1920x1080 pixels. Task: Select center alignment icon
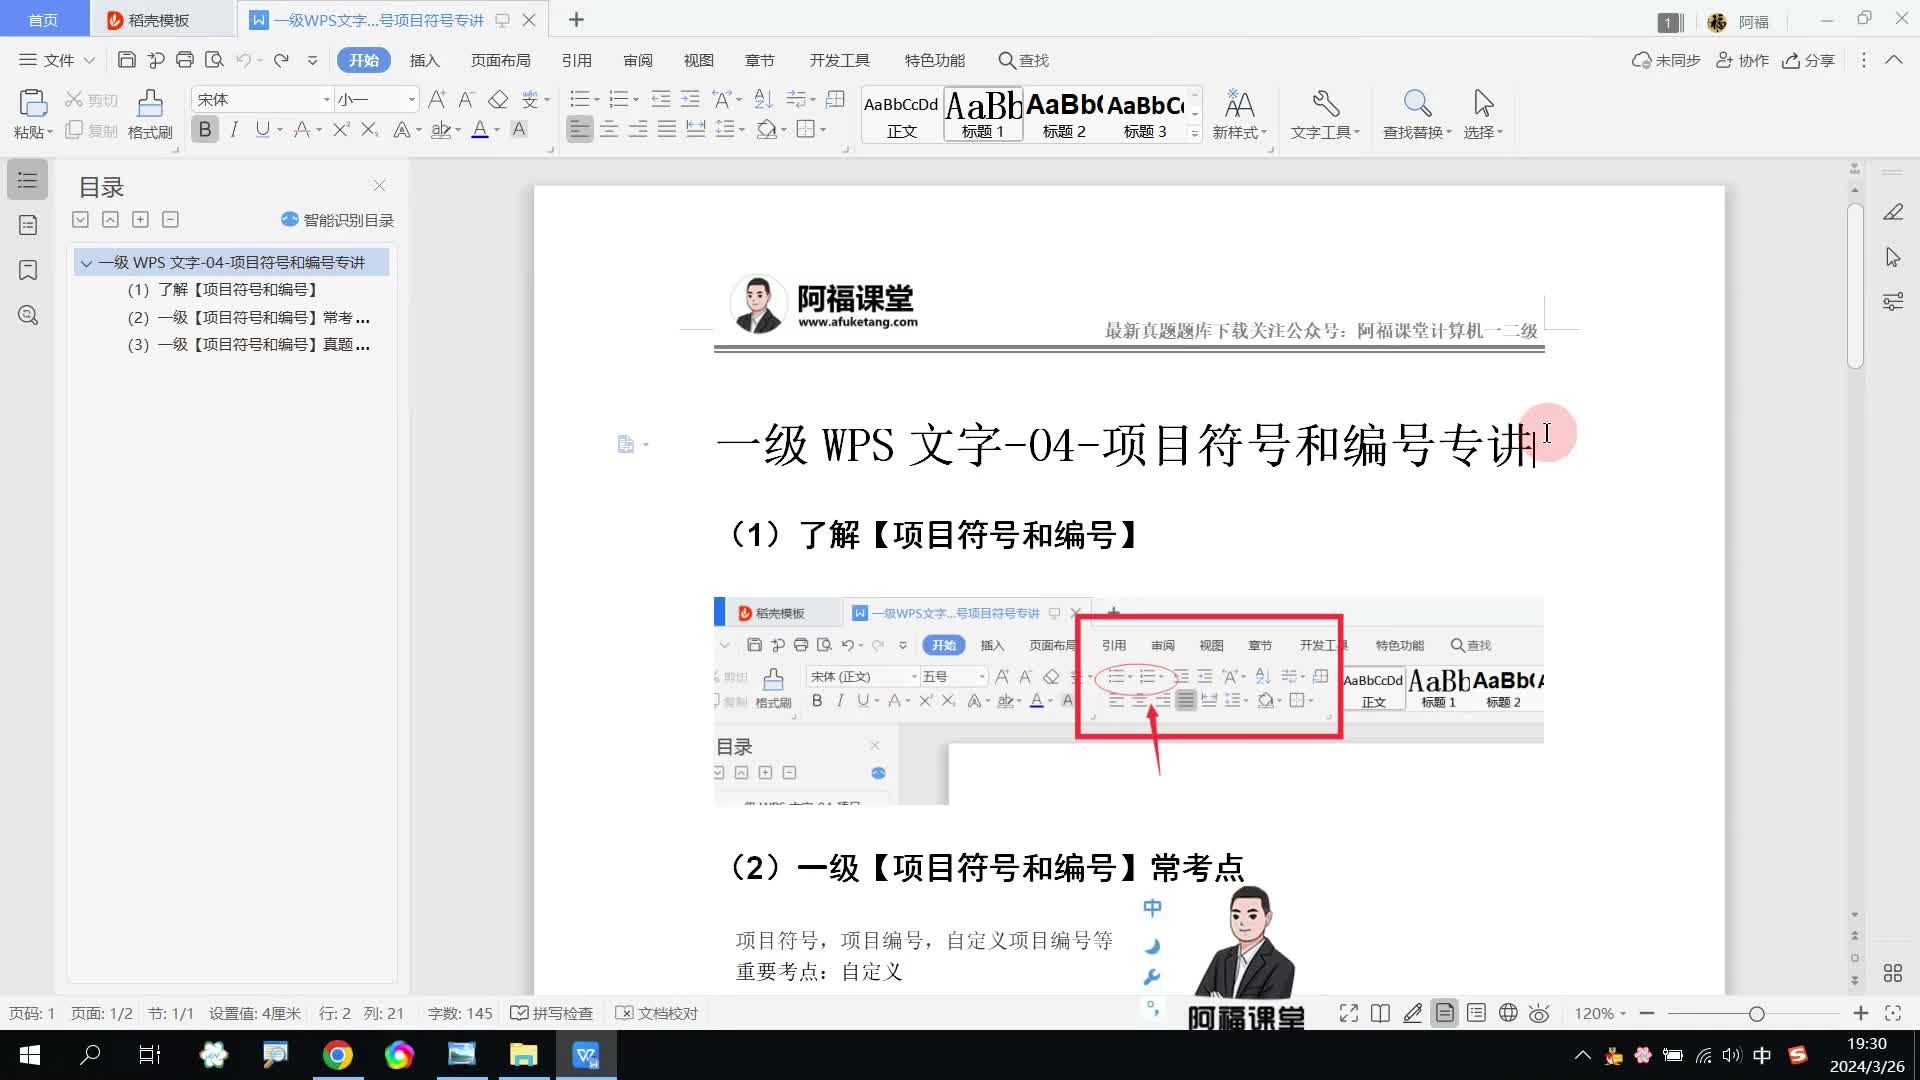(609, 130)
